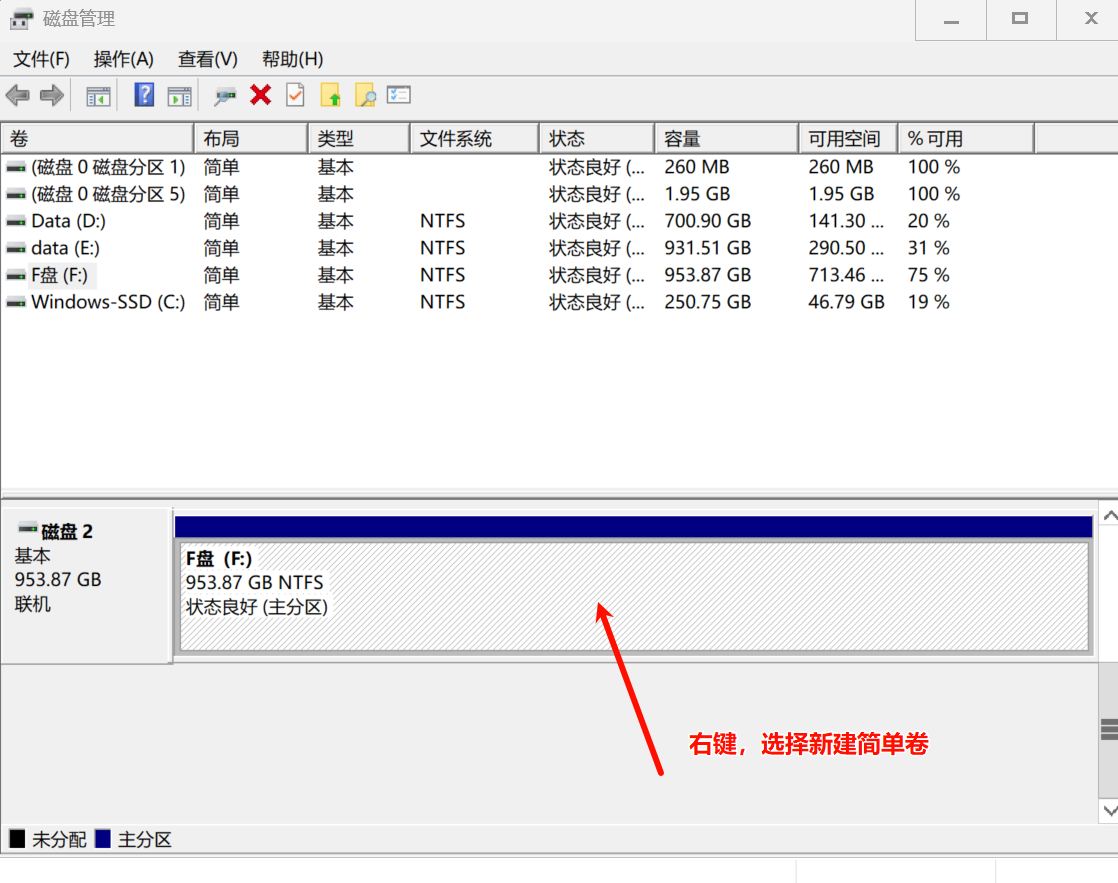Click the Back arrow toolbar icon
The width and height of the screenshot is (1118, 883).
pyautogui.click(x=17, y=96)
